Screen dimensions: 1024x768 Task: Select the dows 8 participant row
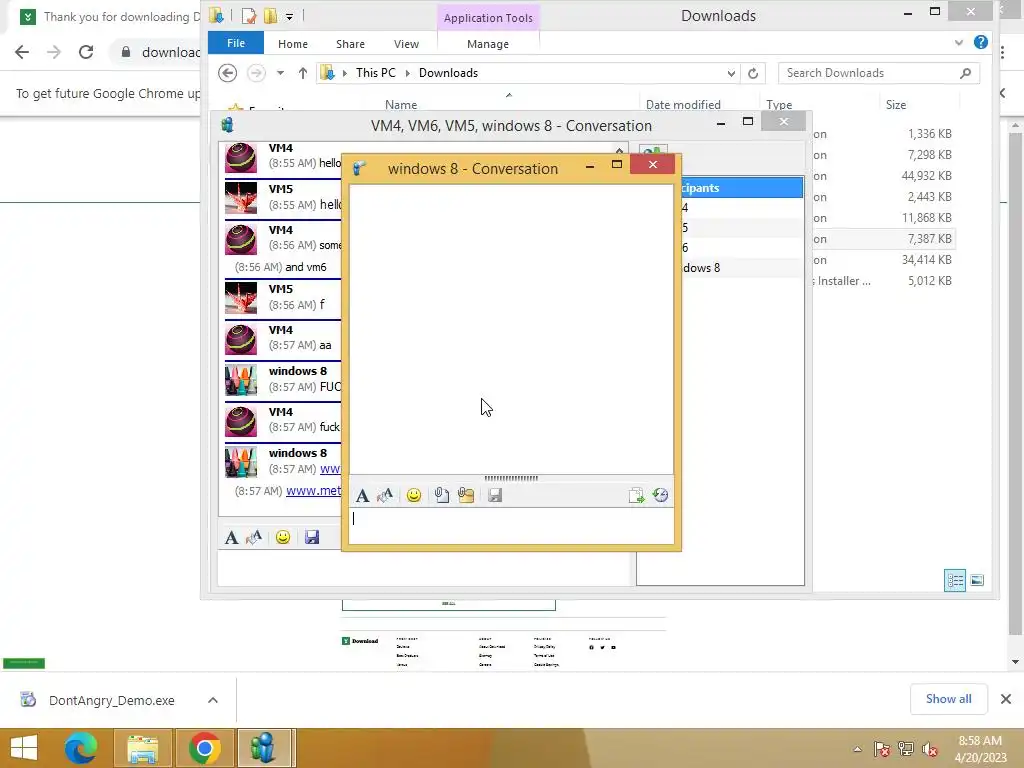743,268
